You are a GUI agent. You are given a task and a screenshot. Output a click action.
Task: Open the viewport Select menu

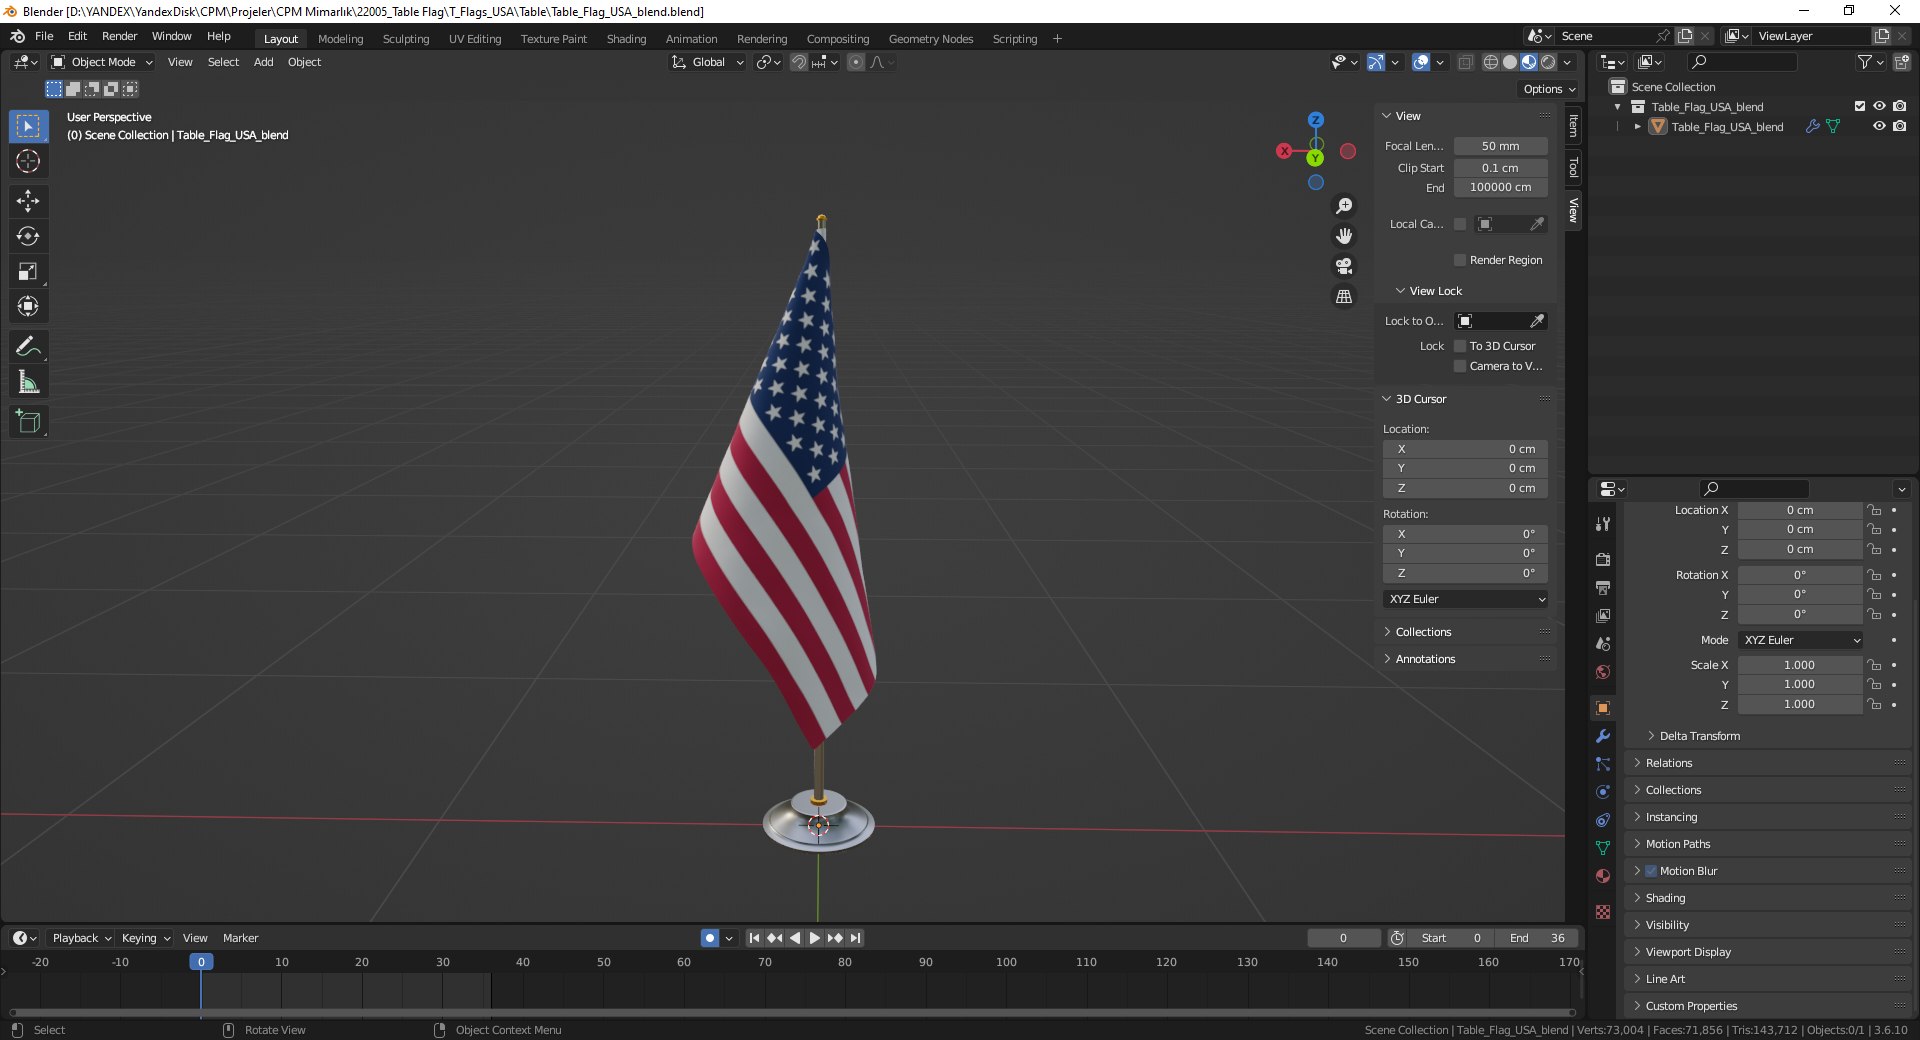click(x=223, y=62)
